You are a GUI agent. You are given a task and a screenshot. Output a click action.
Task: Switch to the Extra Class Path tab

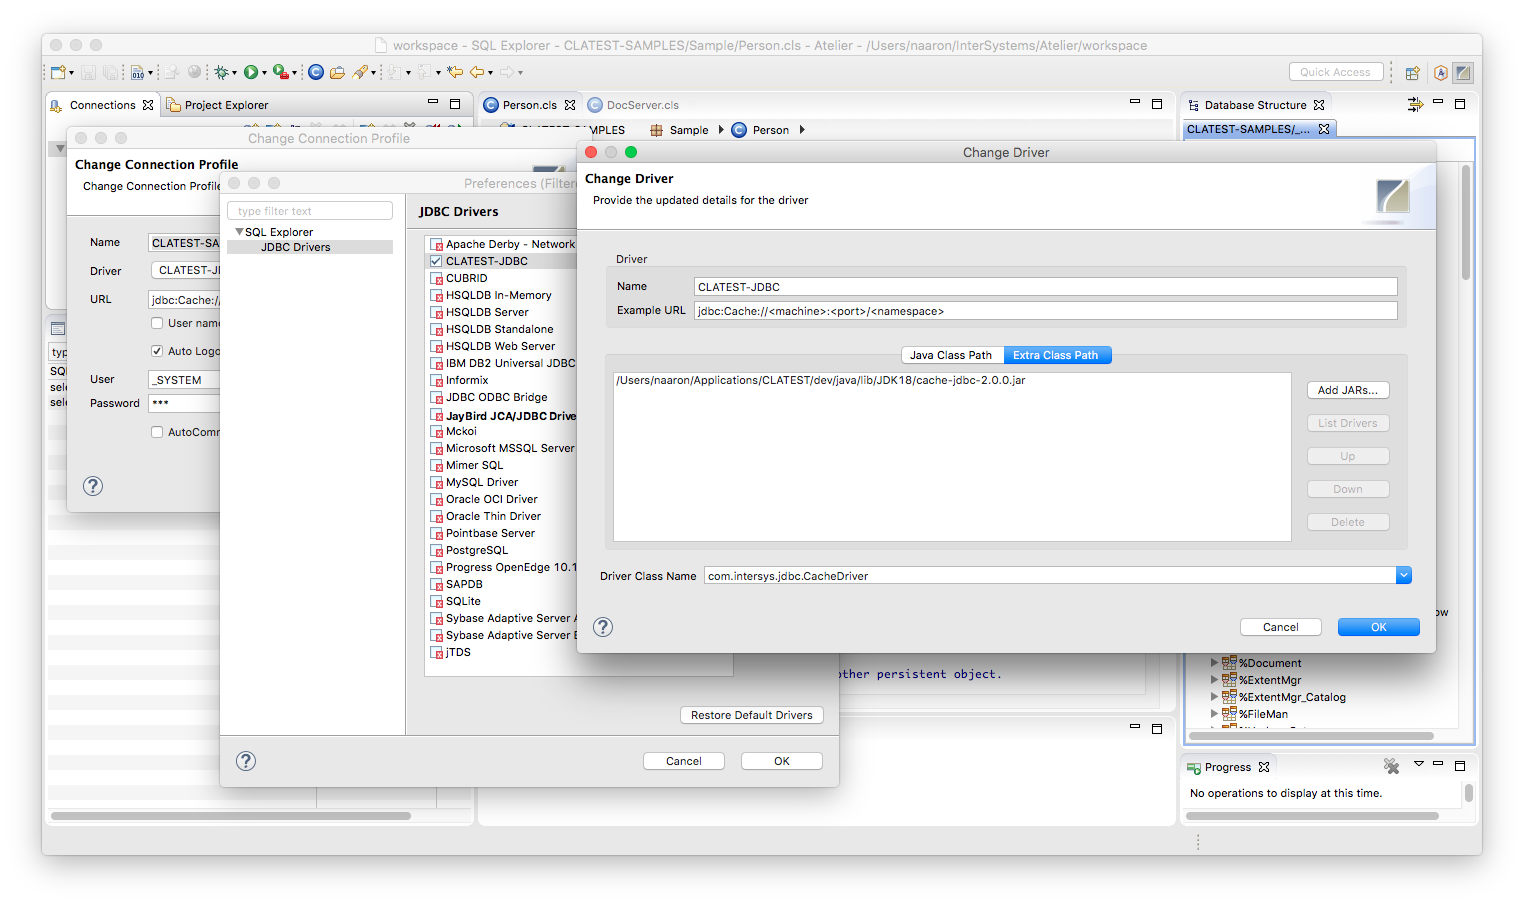[1056, 355]
